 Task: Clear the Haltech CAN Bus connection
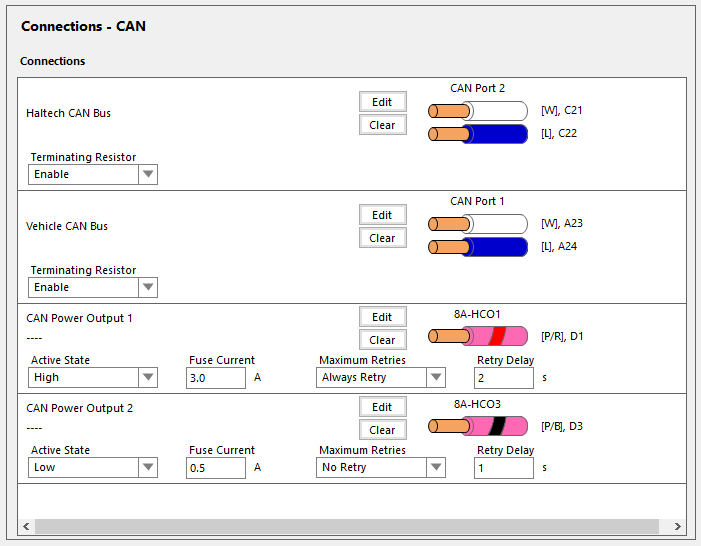(383, 125)
